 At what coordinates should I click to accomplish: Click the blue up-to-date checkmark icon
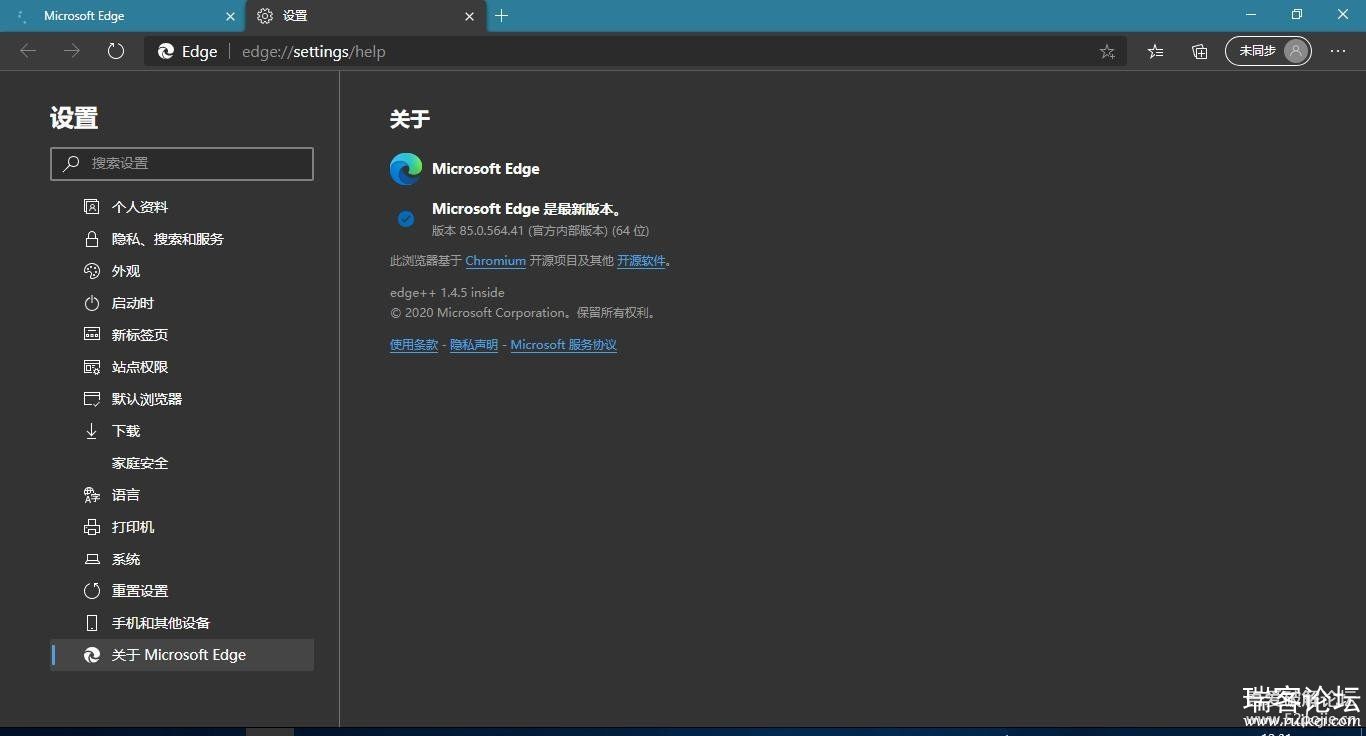pyautogui.click(x=406, y=219)
